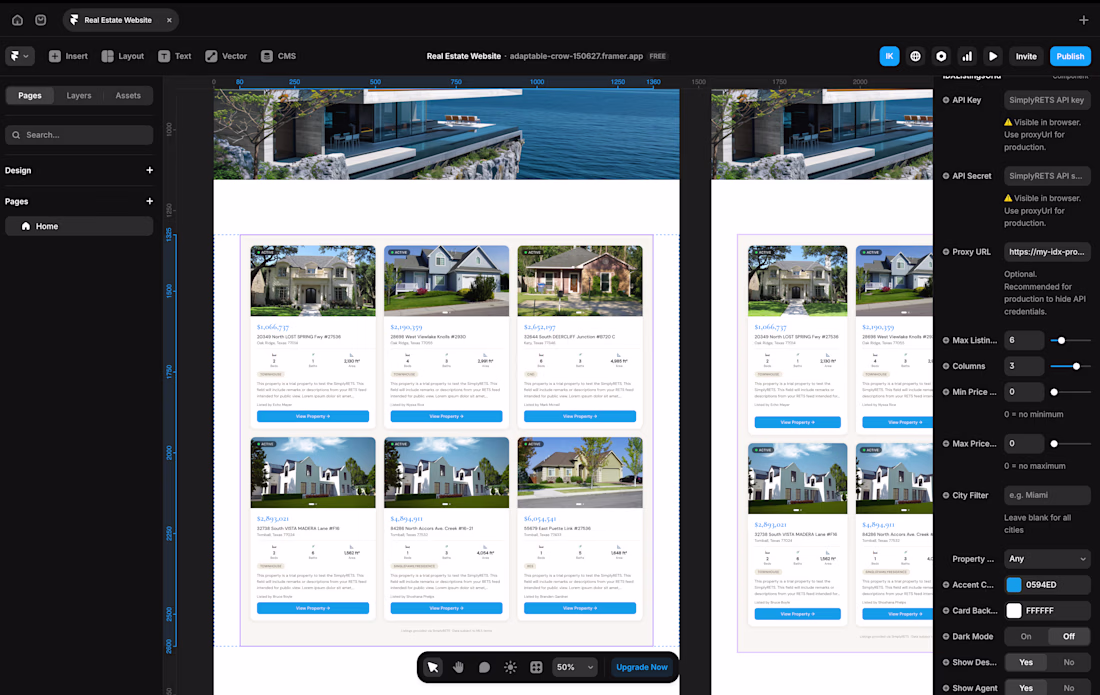The height and width of the screenshot is (695, 1100).
Task: Open the Layout tool
Action: 123,56
